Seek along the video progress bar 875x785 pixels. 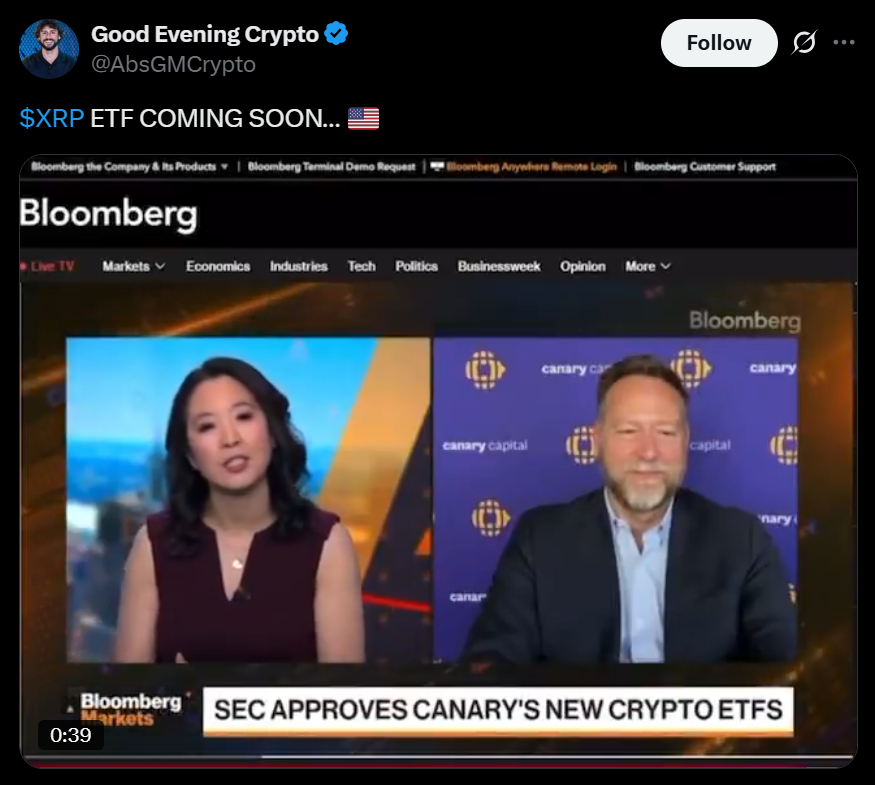pos(438,758)
